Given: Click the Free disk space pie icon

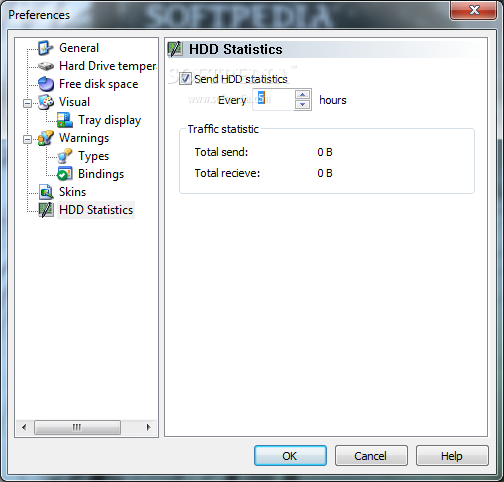Looking at the screenshot, I should 46,84.
